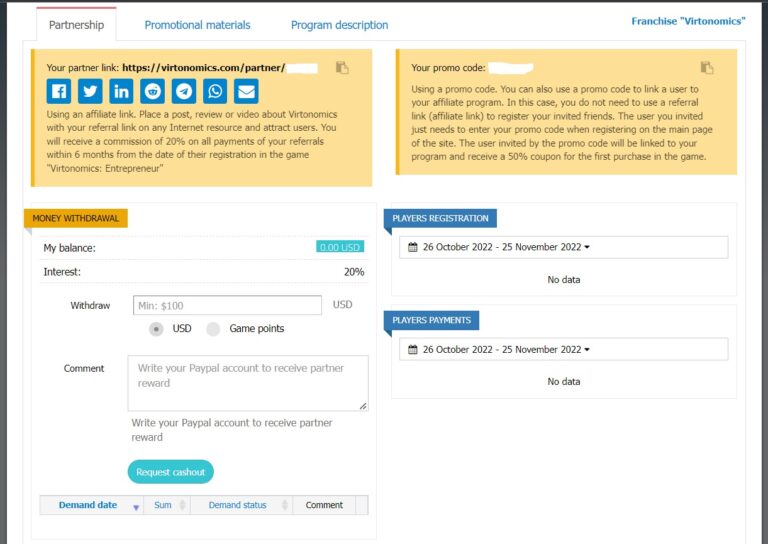Screen dimensions: 768x544
Task: Share partner link on Facebook
Action: [x=58, y=92]
